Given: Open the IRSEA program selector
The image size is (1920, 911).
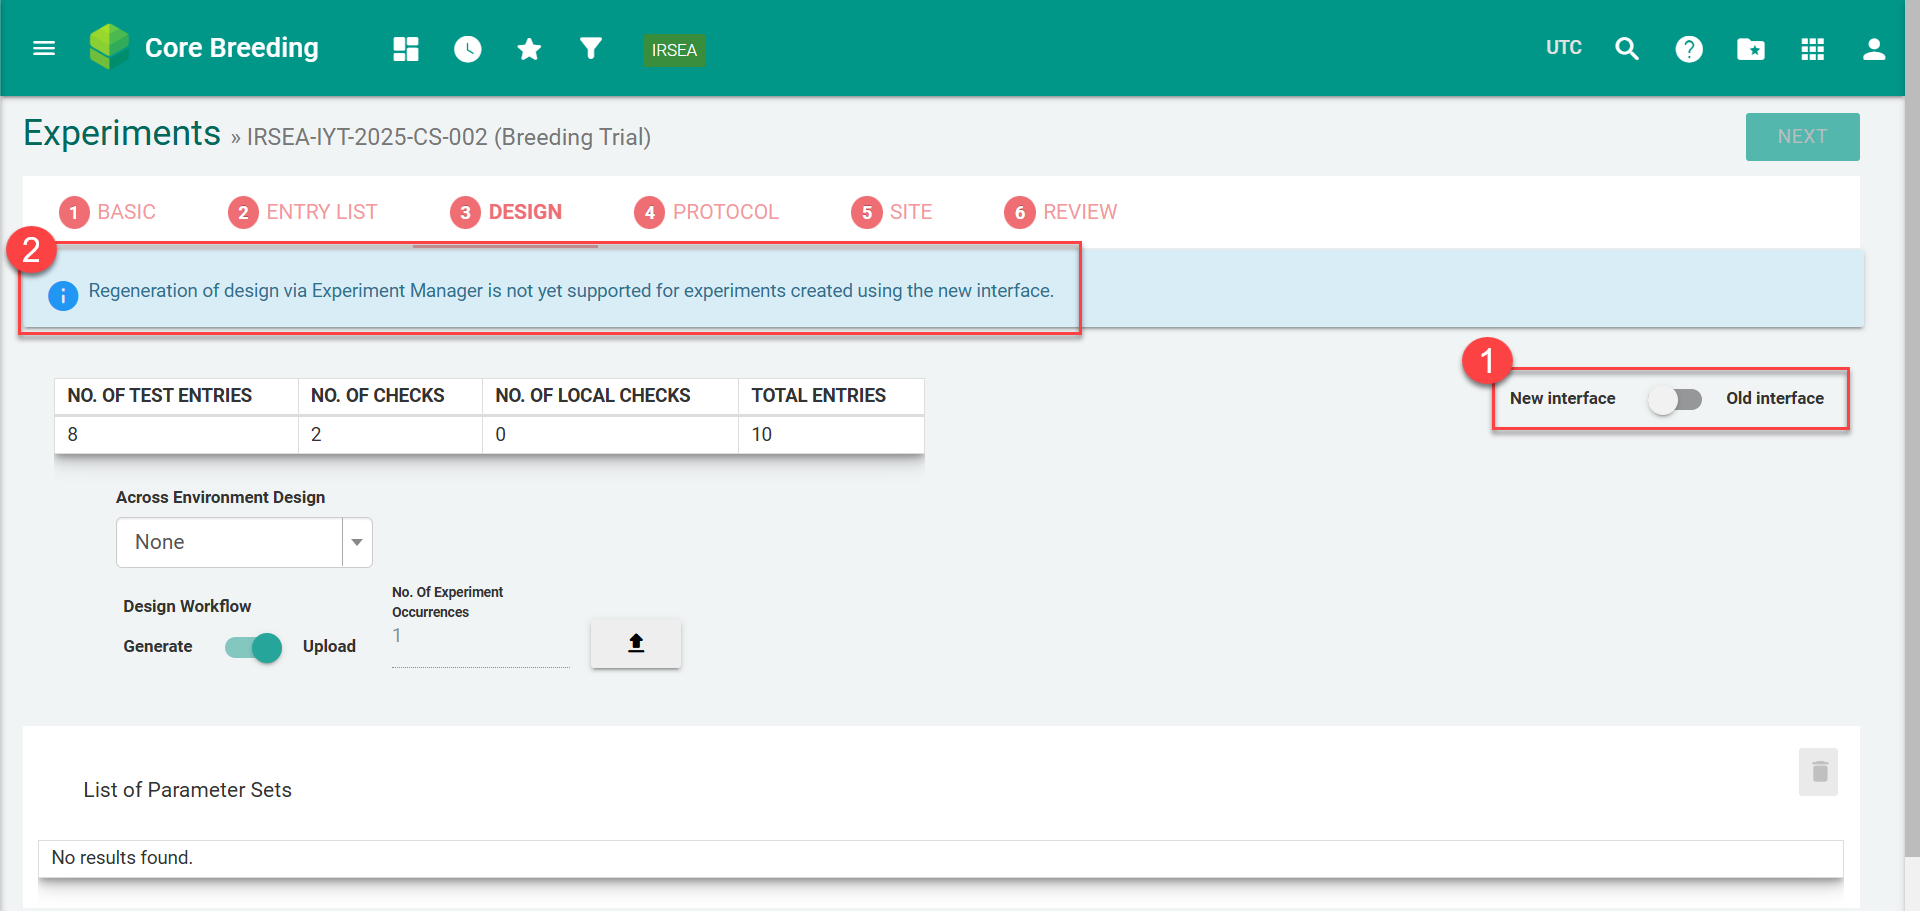Looking at the screenshot, I should coord(674,50).
